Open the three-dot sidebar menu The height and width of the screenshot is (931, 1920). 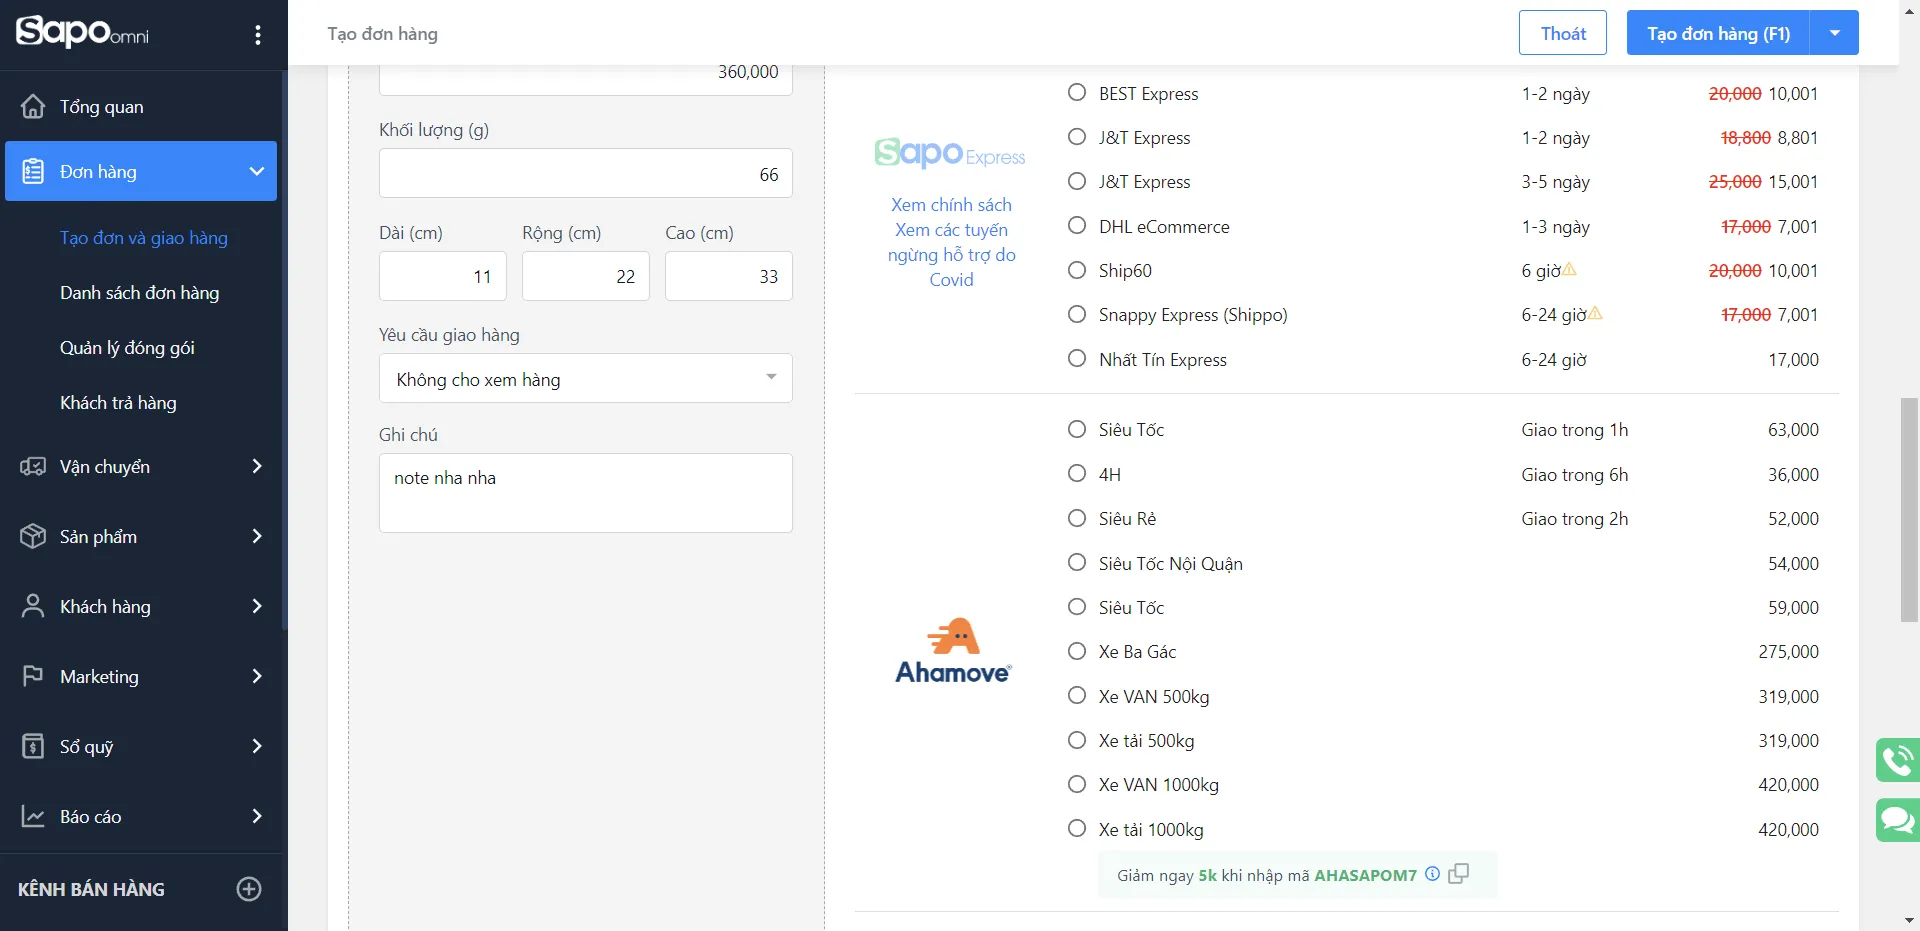[258, 35]
